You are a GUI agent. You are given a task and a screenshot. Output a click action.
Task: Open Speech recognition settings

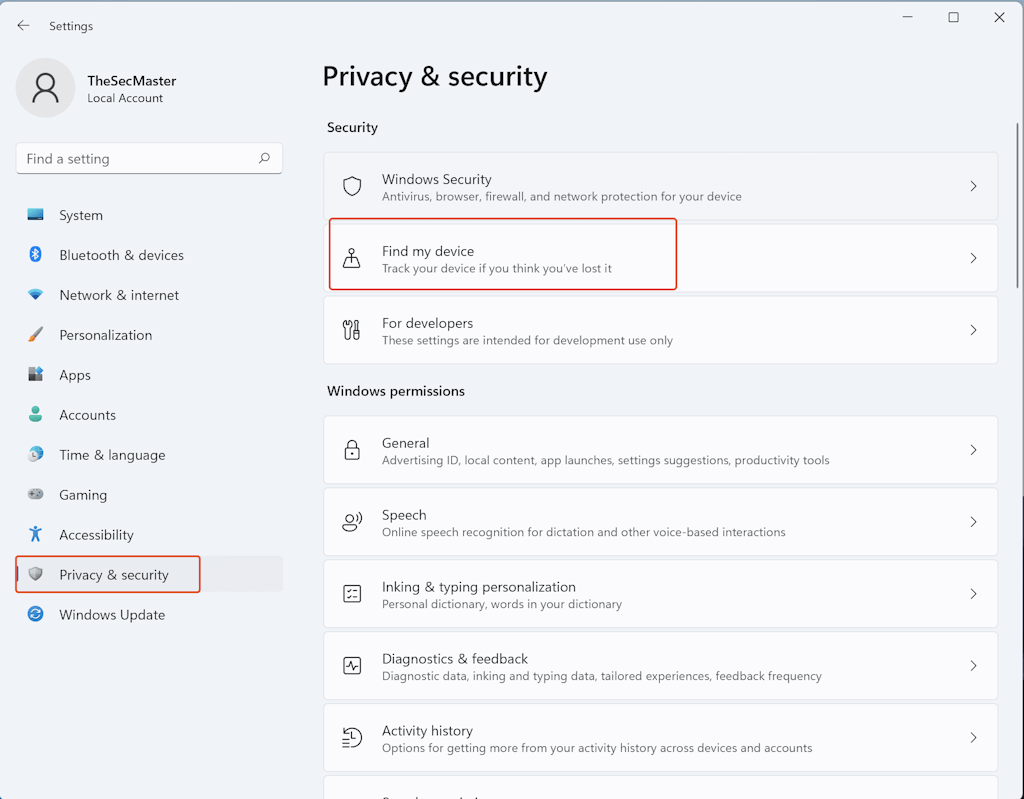[660, 522]
